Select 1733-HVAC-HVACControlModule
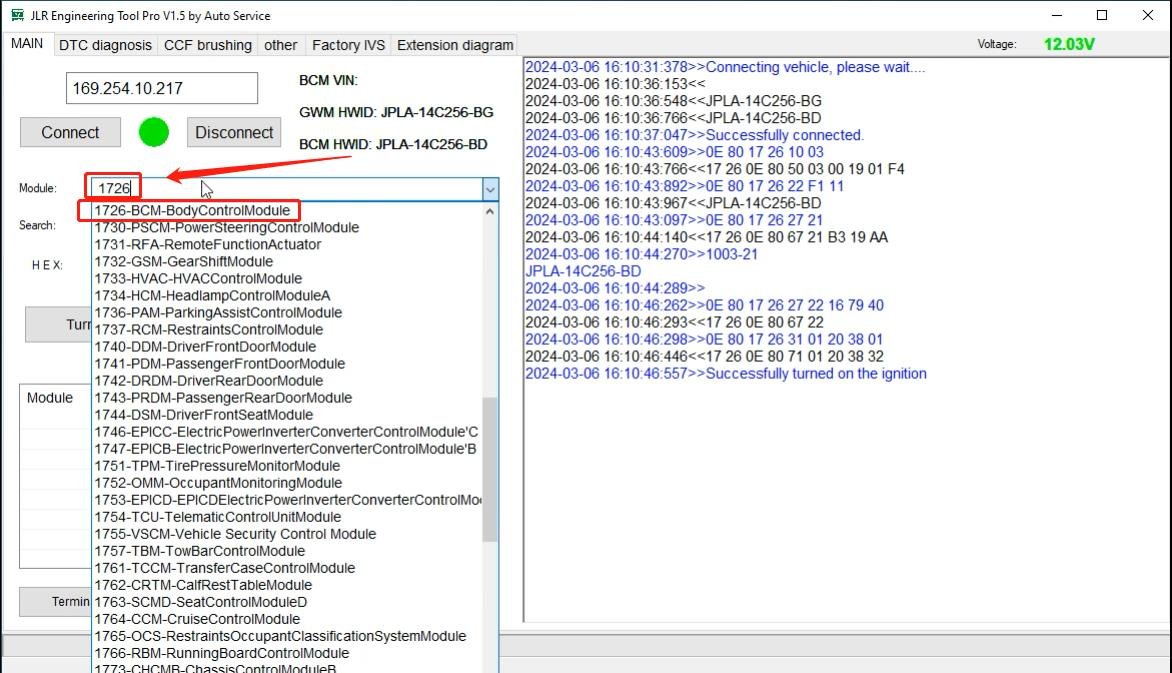This screenshot has height=673, width=1172. tap(287, 278)
